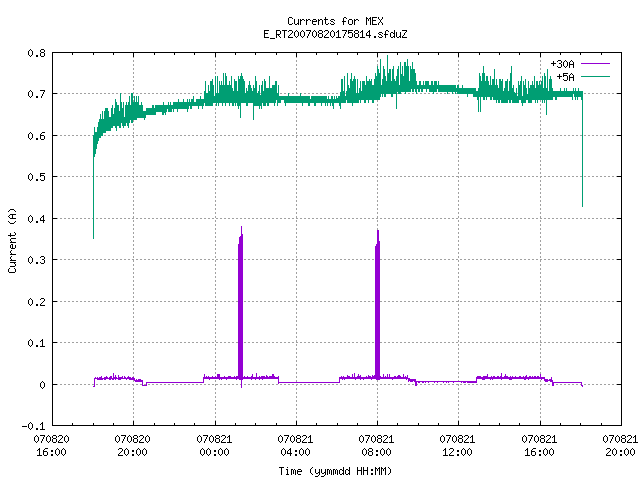Click the y-axis label 'Current (A)'
The height and width of the screenshot is (480, 640).
pos(12,240)
